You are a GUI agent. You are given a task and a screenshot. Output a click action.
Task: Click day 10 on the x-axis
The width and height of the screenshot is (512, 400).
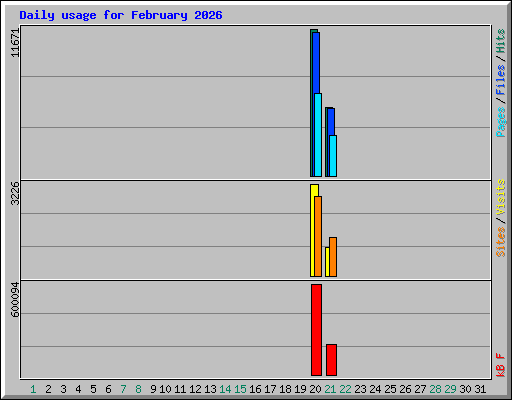coord(165,389)
